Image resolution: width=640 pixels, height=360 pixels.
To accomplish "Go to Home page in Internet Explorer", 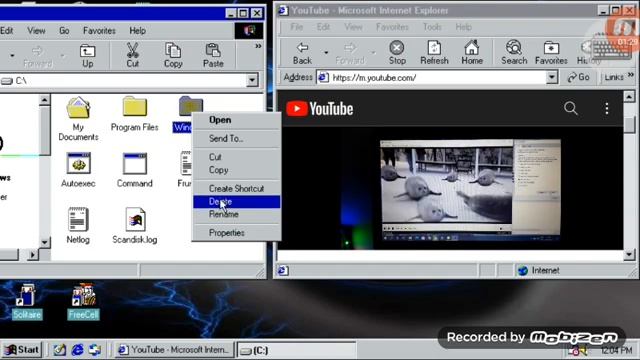I will pos(472,53).
